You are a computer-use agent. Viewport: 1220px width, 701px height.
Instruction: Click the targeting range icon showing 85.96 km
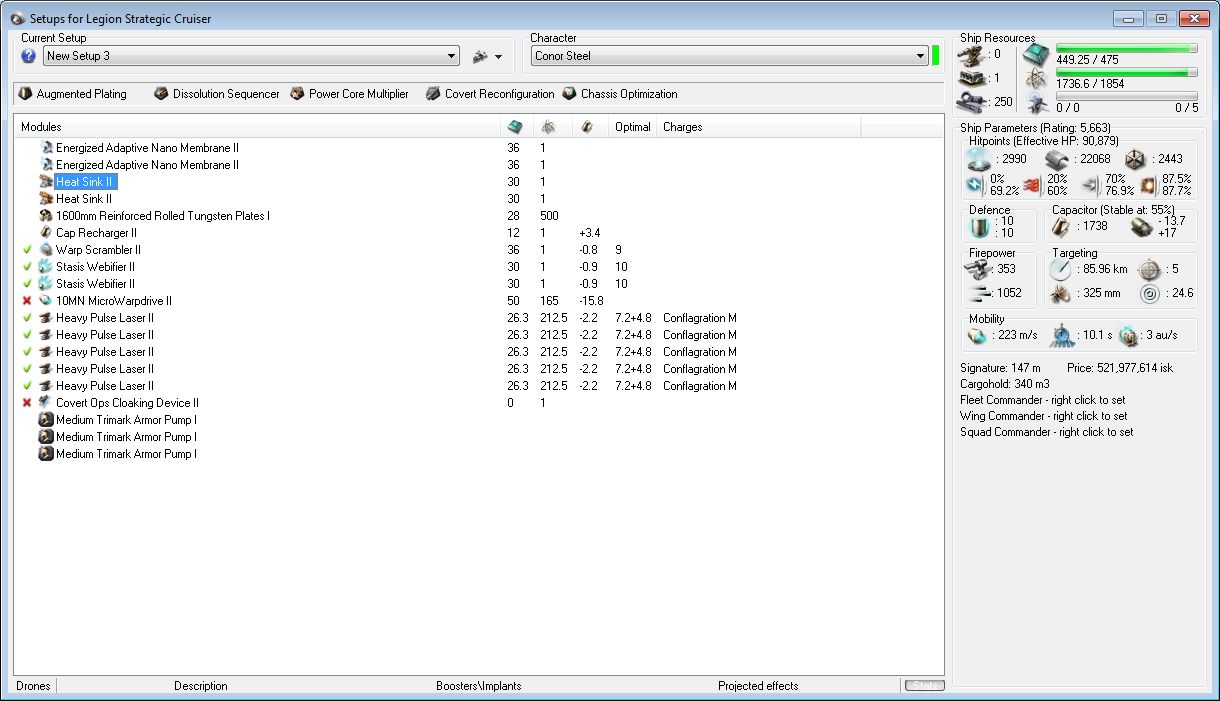coord(1061,268)
